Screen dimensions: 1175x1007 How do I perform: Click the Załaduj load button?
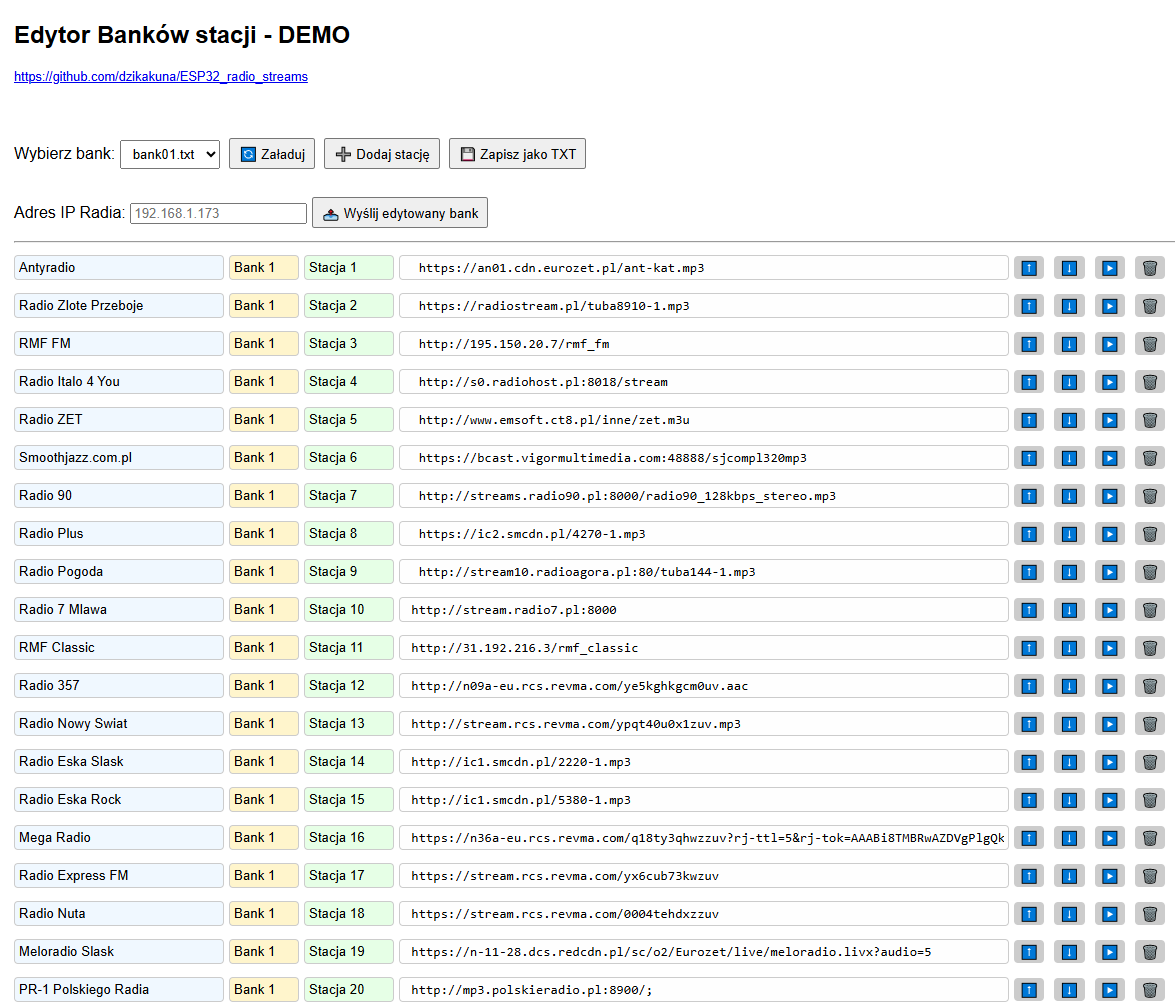click(x=272, y=154)
